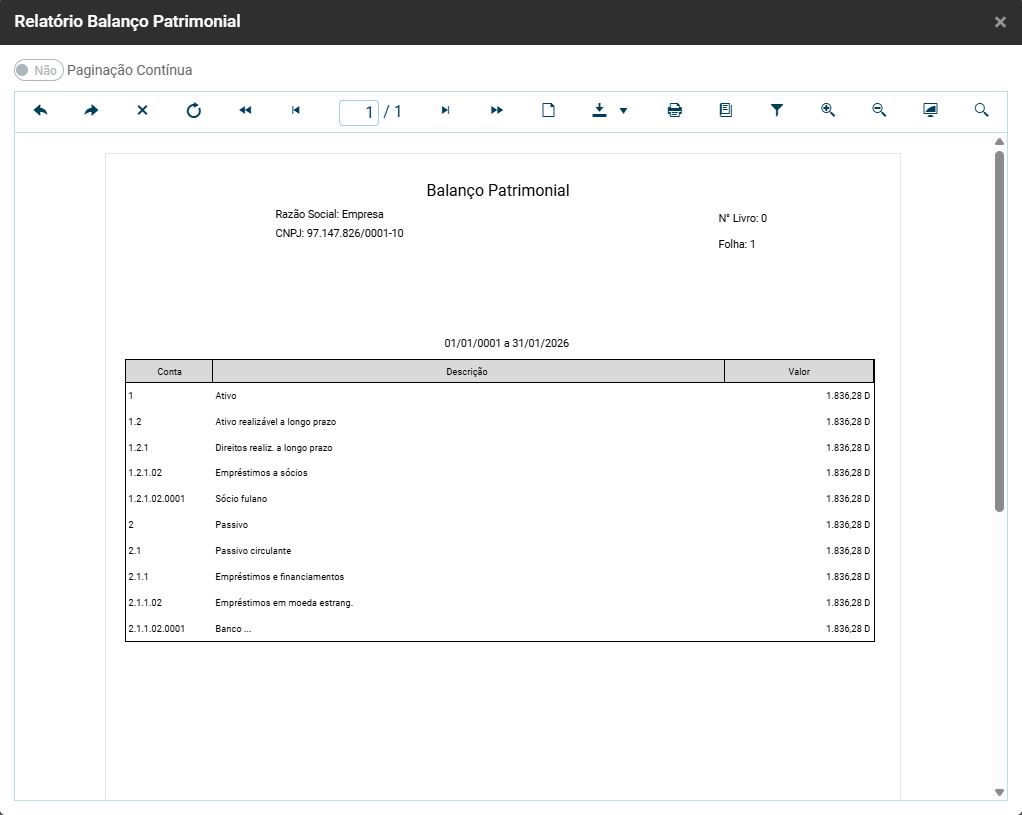Click the Descrição column header
1022x815 pixels.
[x=468, y=372]
